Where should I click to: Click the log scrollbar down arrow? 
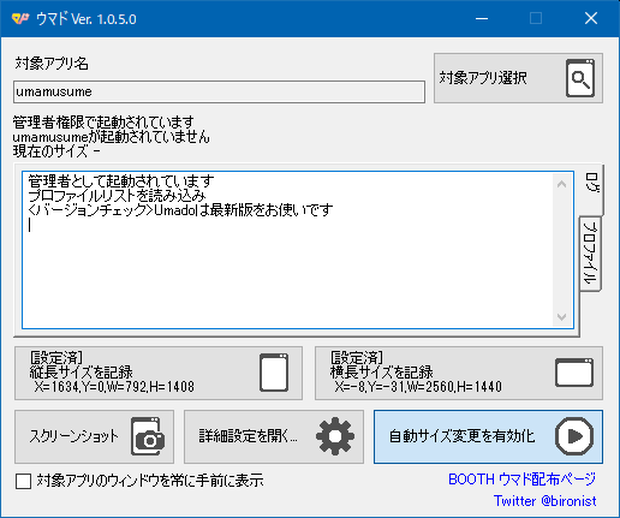(561, 317)
